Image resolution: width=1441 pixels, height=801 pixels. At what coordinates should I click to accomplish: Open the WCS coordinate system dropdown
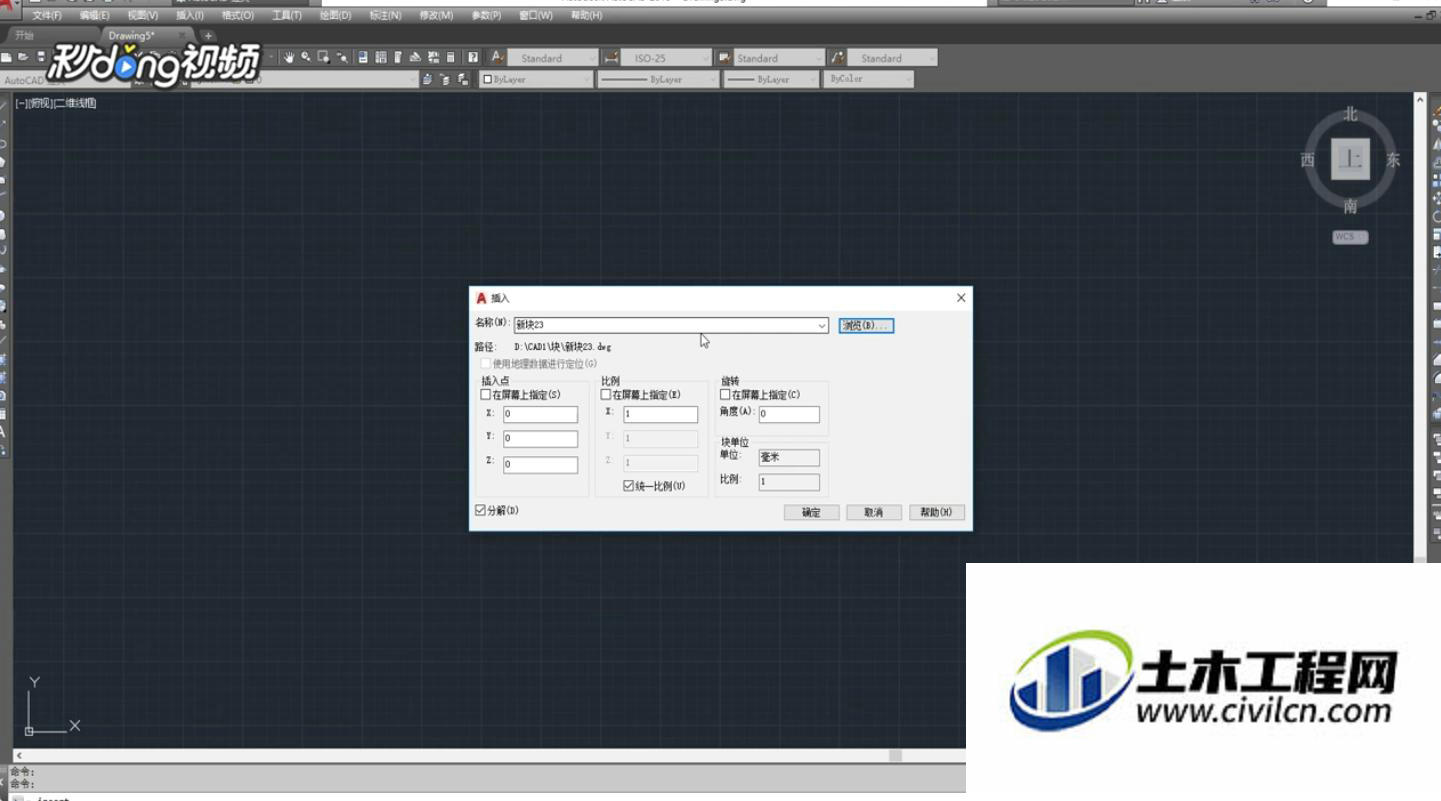click(1349, 237)
